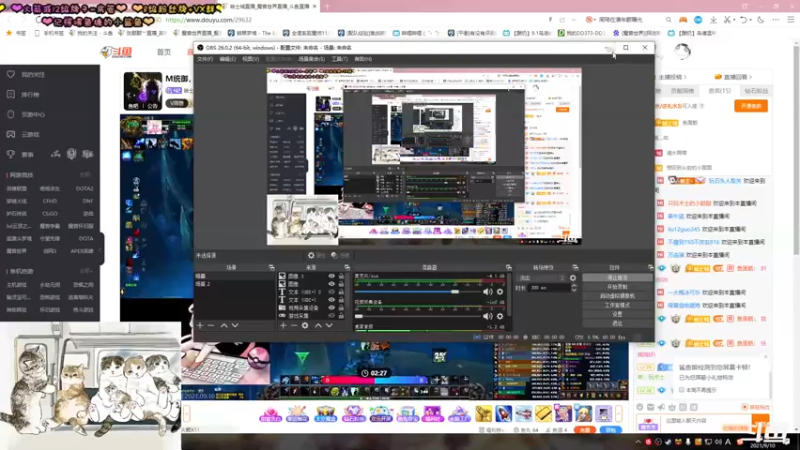Close the lag-detected popup in chat
The image size is (800, 450).
[765, 357]
